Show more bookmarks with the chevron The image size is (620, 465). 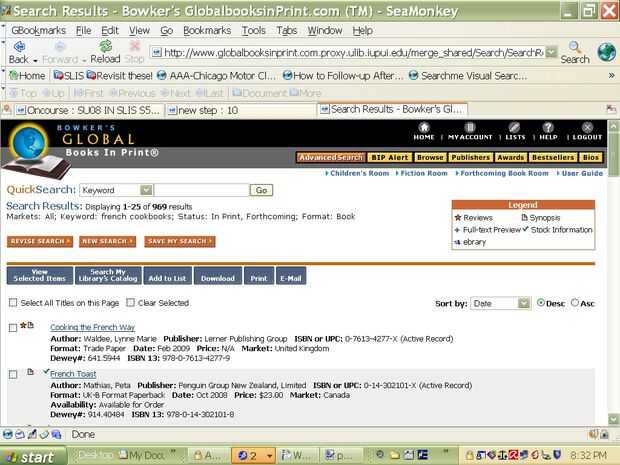(612, 76)
